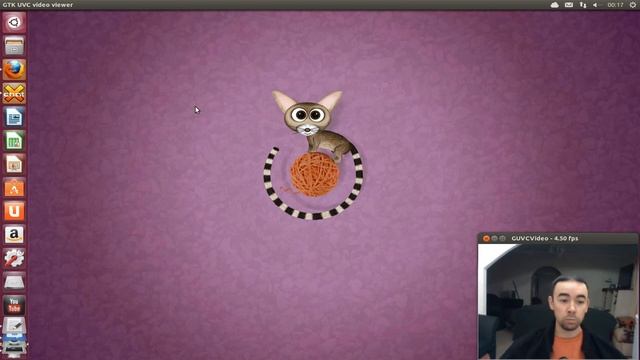
Task: Launch LibreOffice Impress presentation
Action: pyautogui.click(x=14, y=164)
